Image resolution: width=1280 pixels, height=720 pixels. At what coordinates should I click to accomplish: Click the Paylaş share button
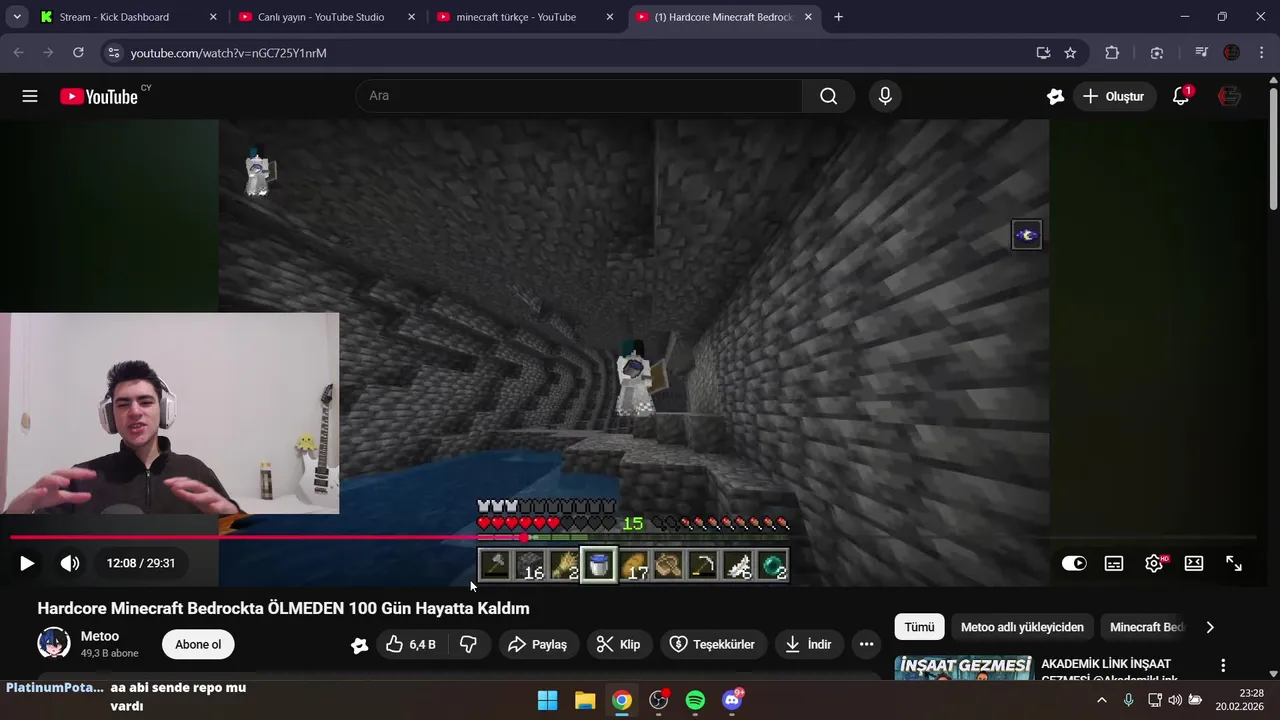537,644
